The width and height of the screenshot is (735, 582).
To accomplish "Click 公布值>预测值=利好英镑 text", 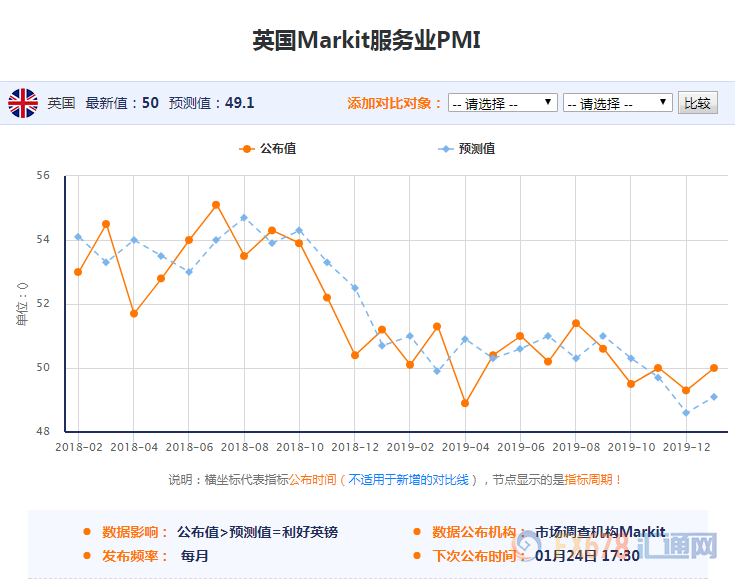I will pyautogui.click(x=257, y=532).
